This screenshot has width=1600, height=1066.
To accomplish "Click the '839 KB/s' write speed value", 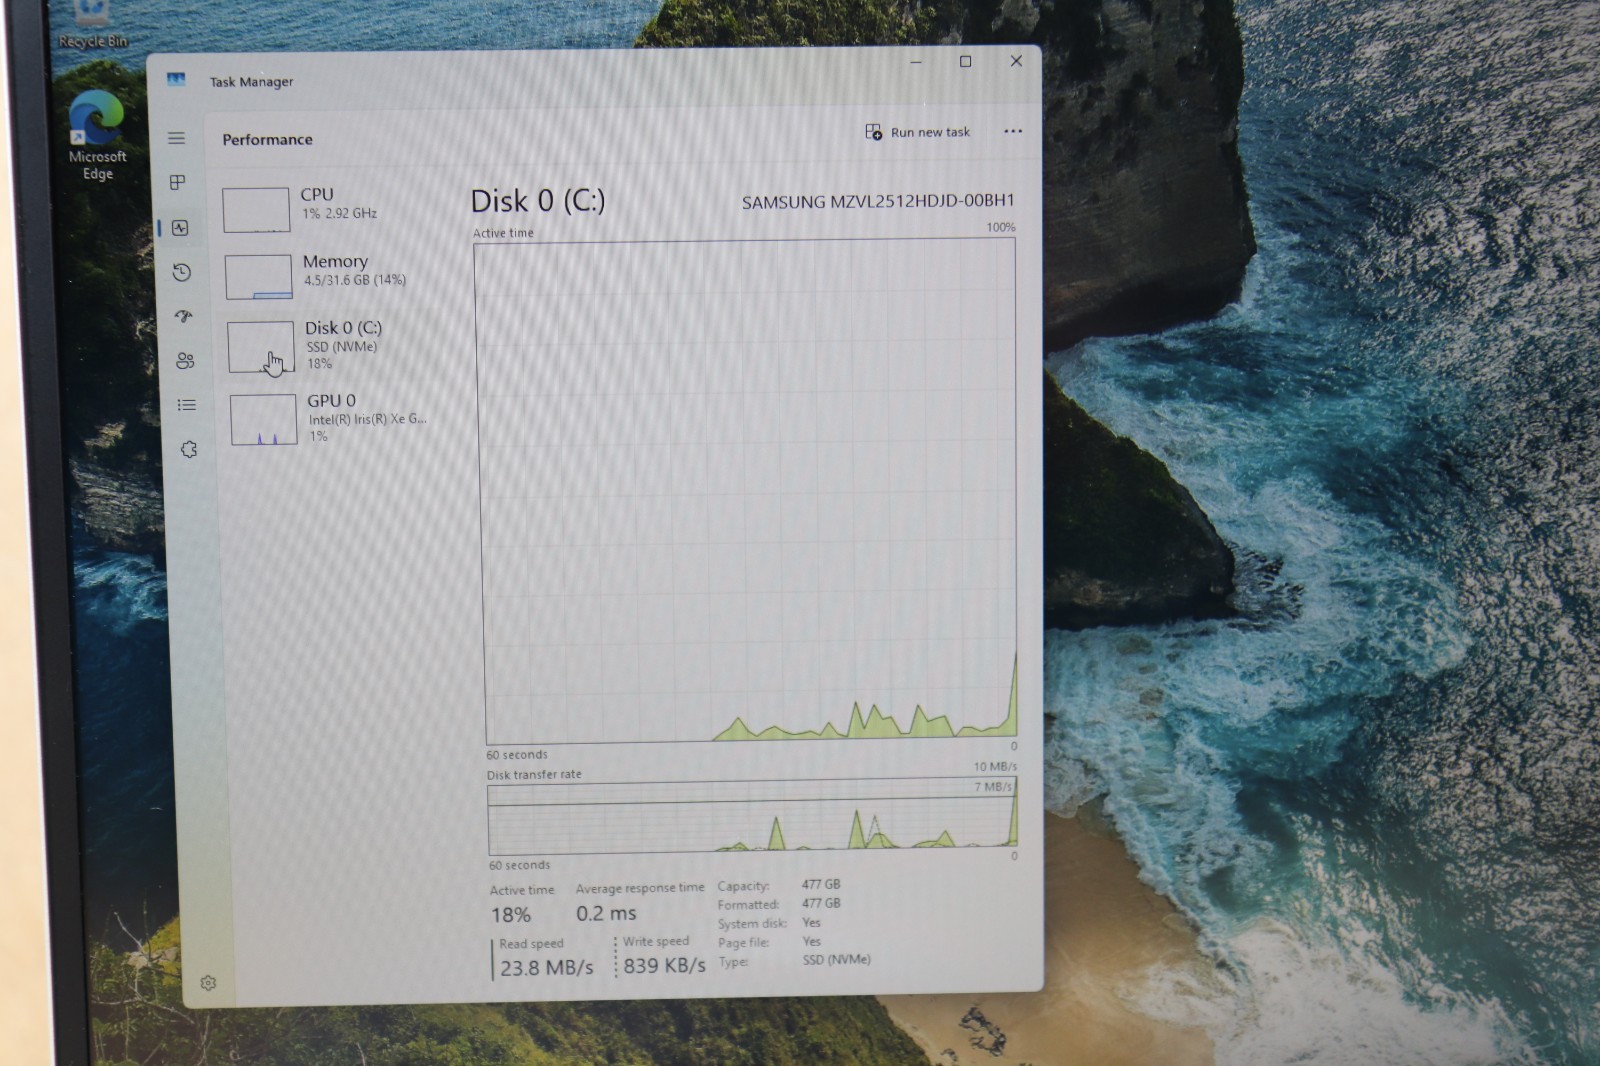I will [665, 966].
